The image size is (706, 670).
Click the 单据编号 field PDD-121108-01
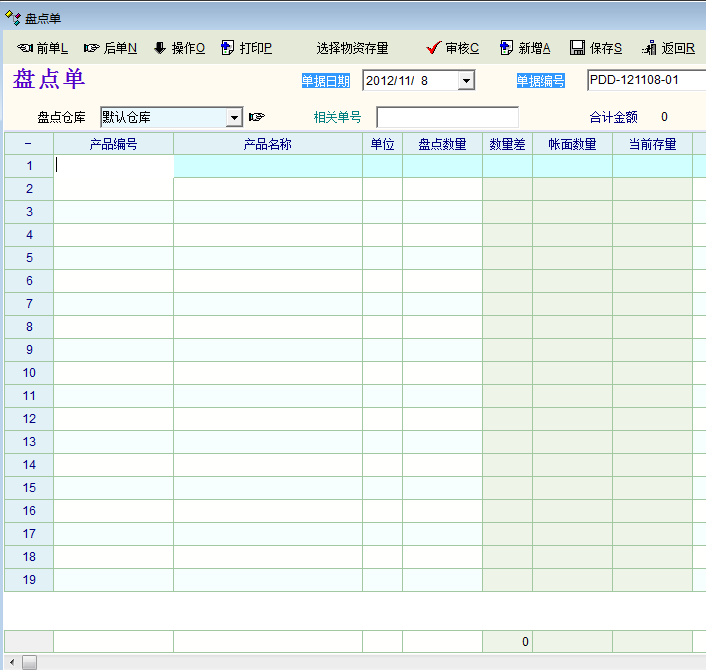pyautogui.click(x=645, y=81)
